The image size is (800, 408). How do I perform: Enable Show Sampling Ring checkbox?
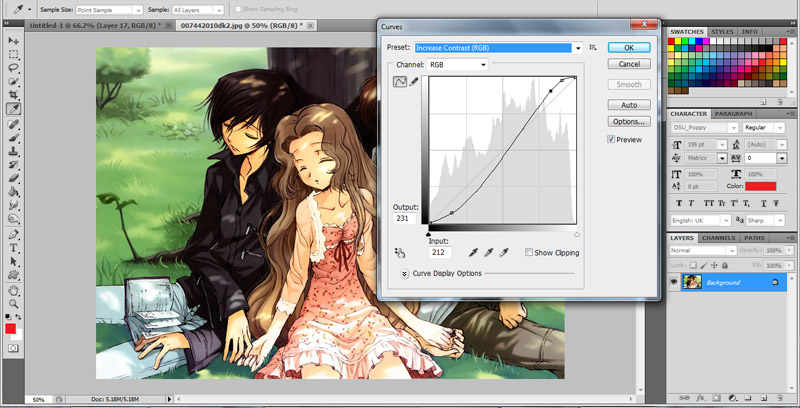(238, 9)
